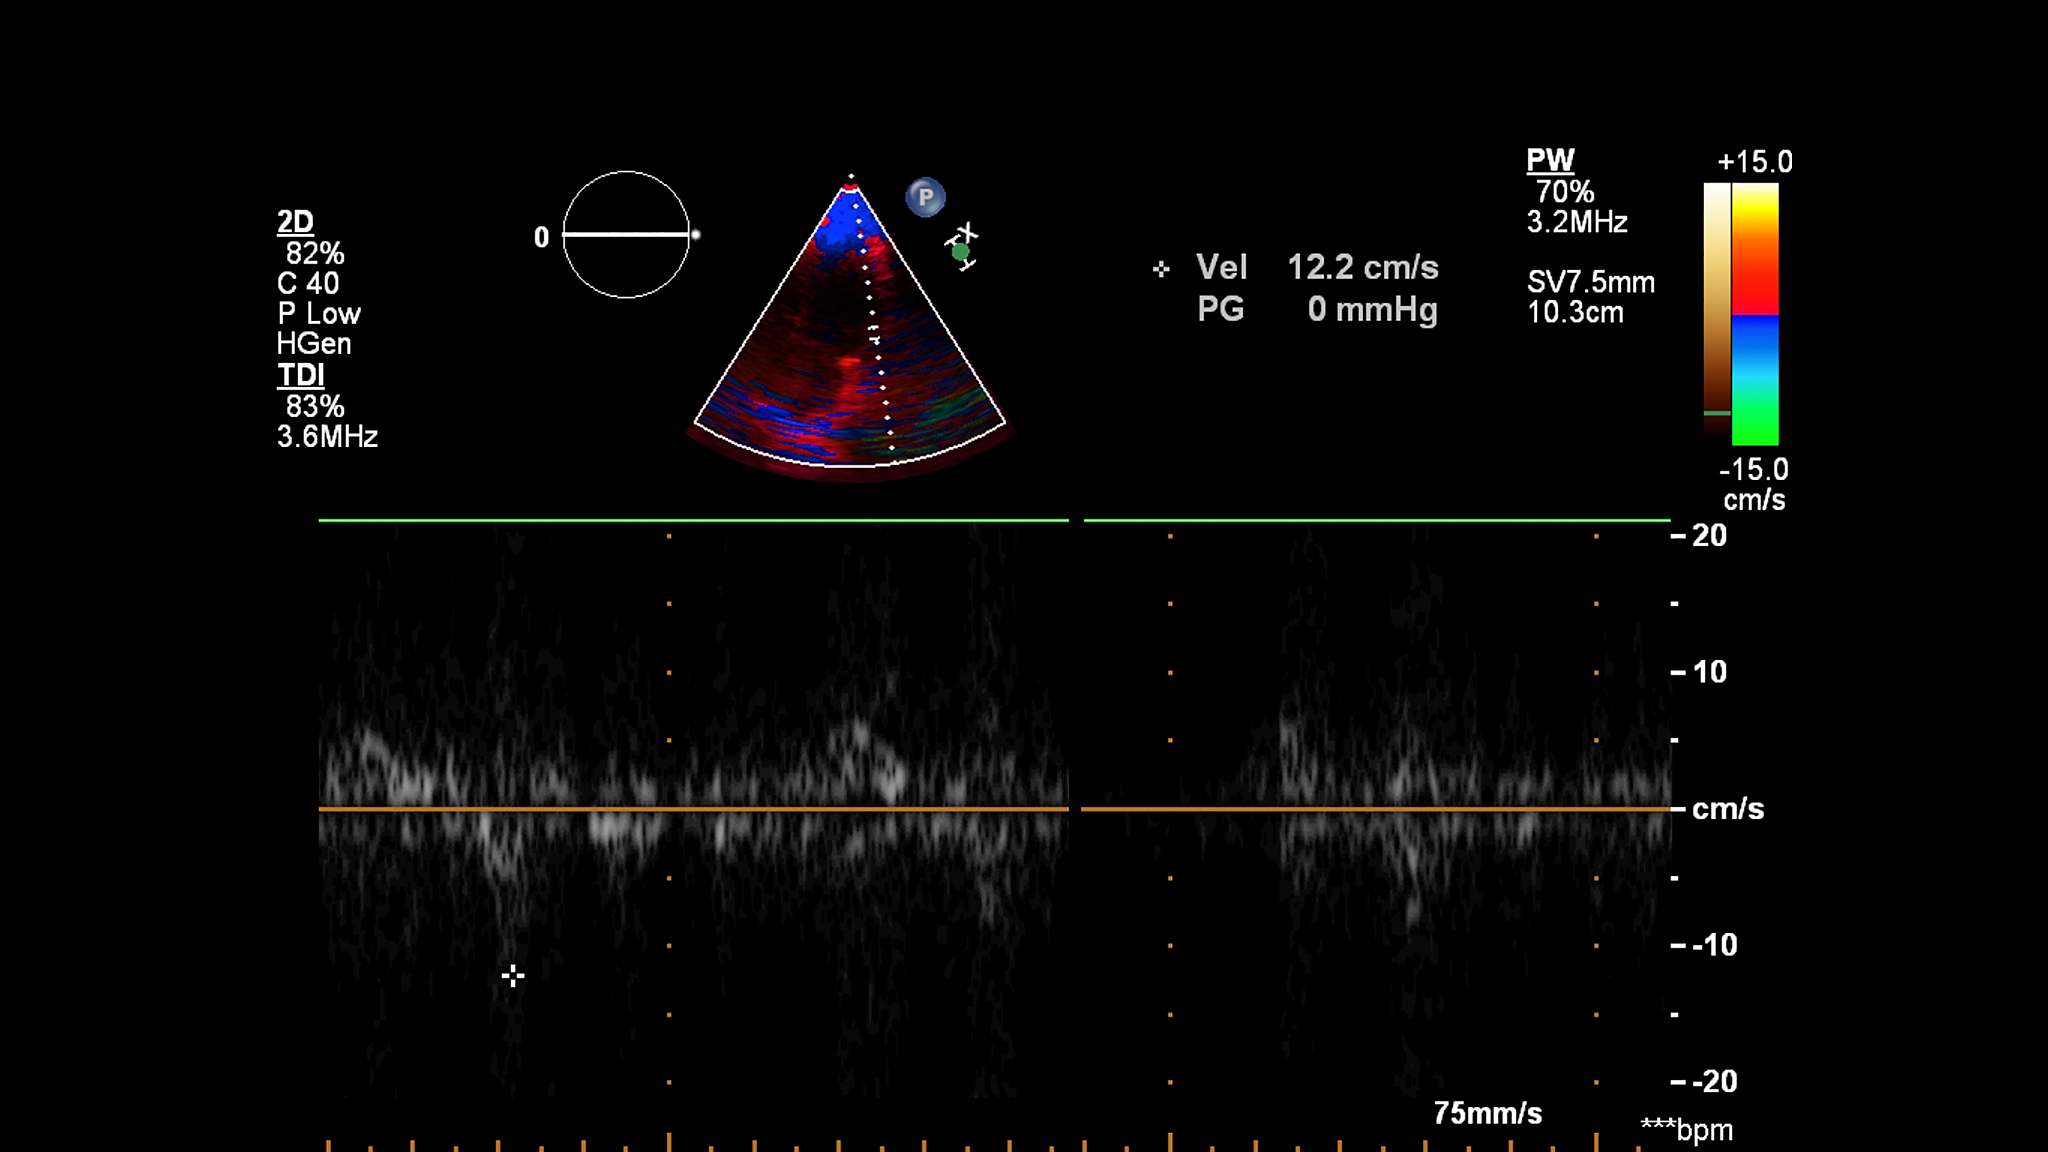Click the caliper symbol beside Vel

coord(1161,269)
